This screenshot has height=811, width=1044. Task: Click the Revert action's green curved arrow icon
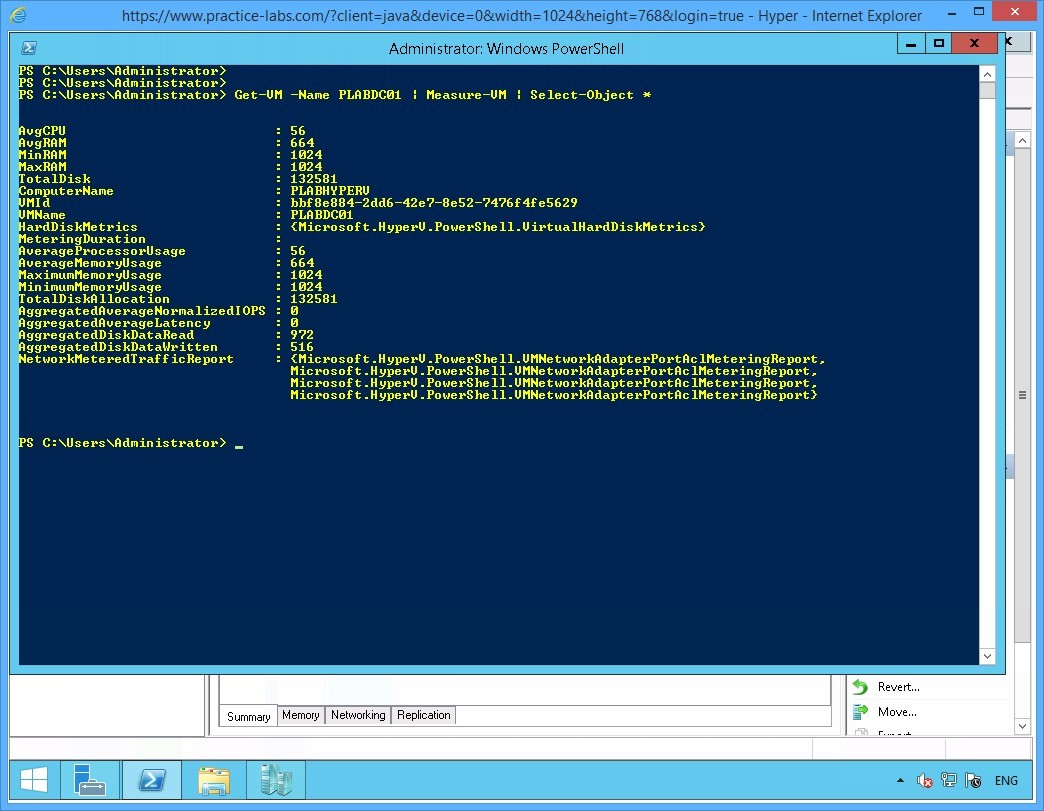[x=862, y=686]
